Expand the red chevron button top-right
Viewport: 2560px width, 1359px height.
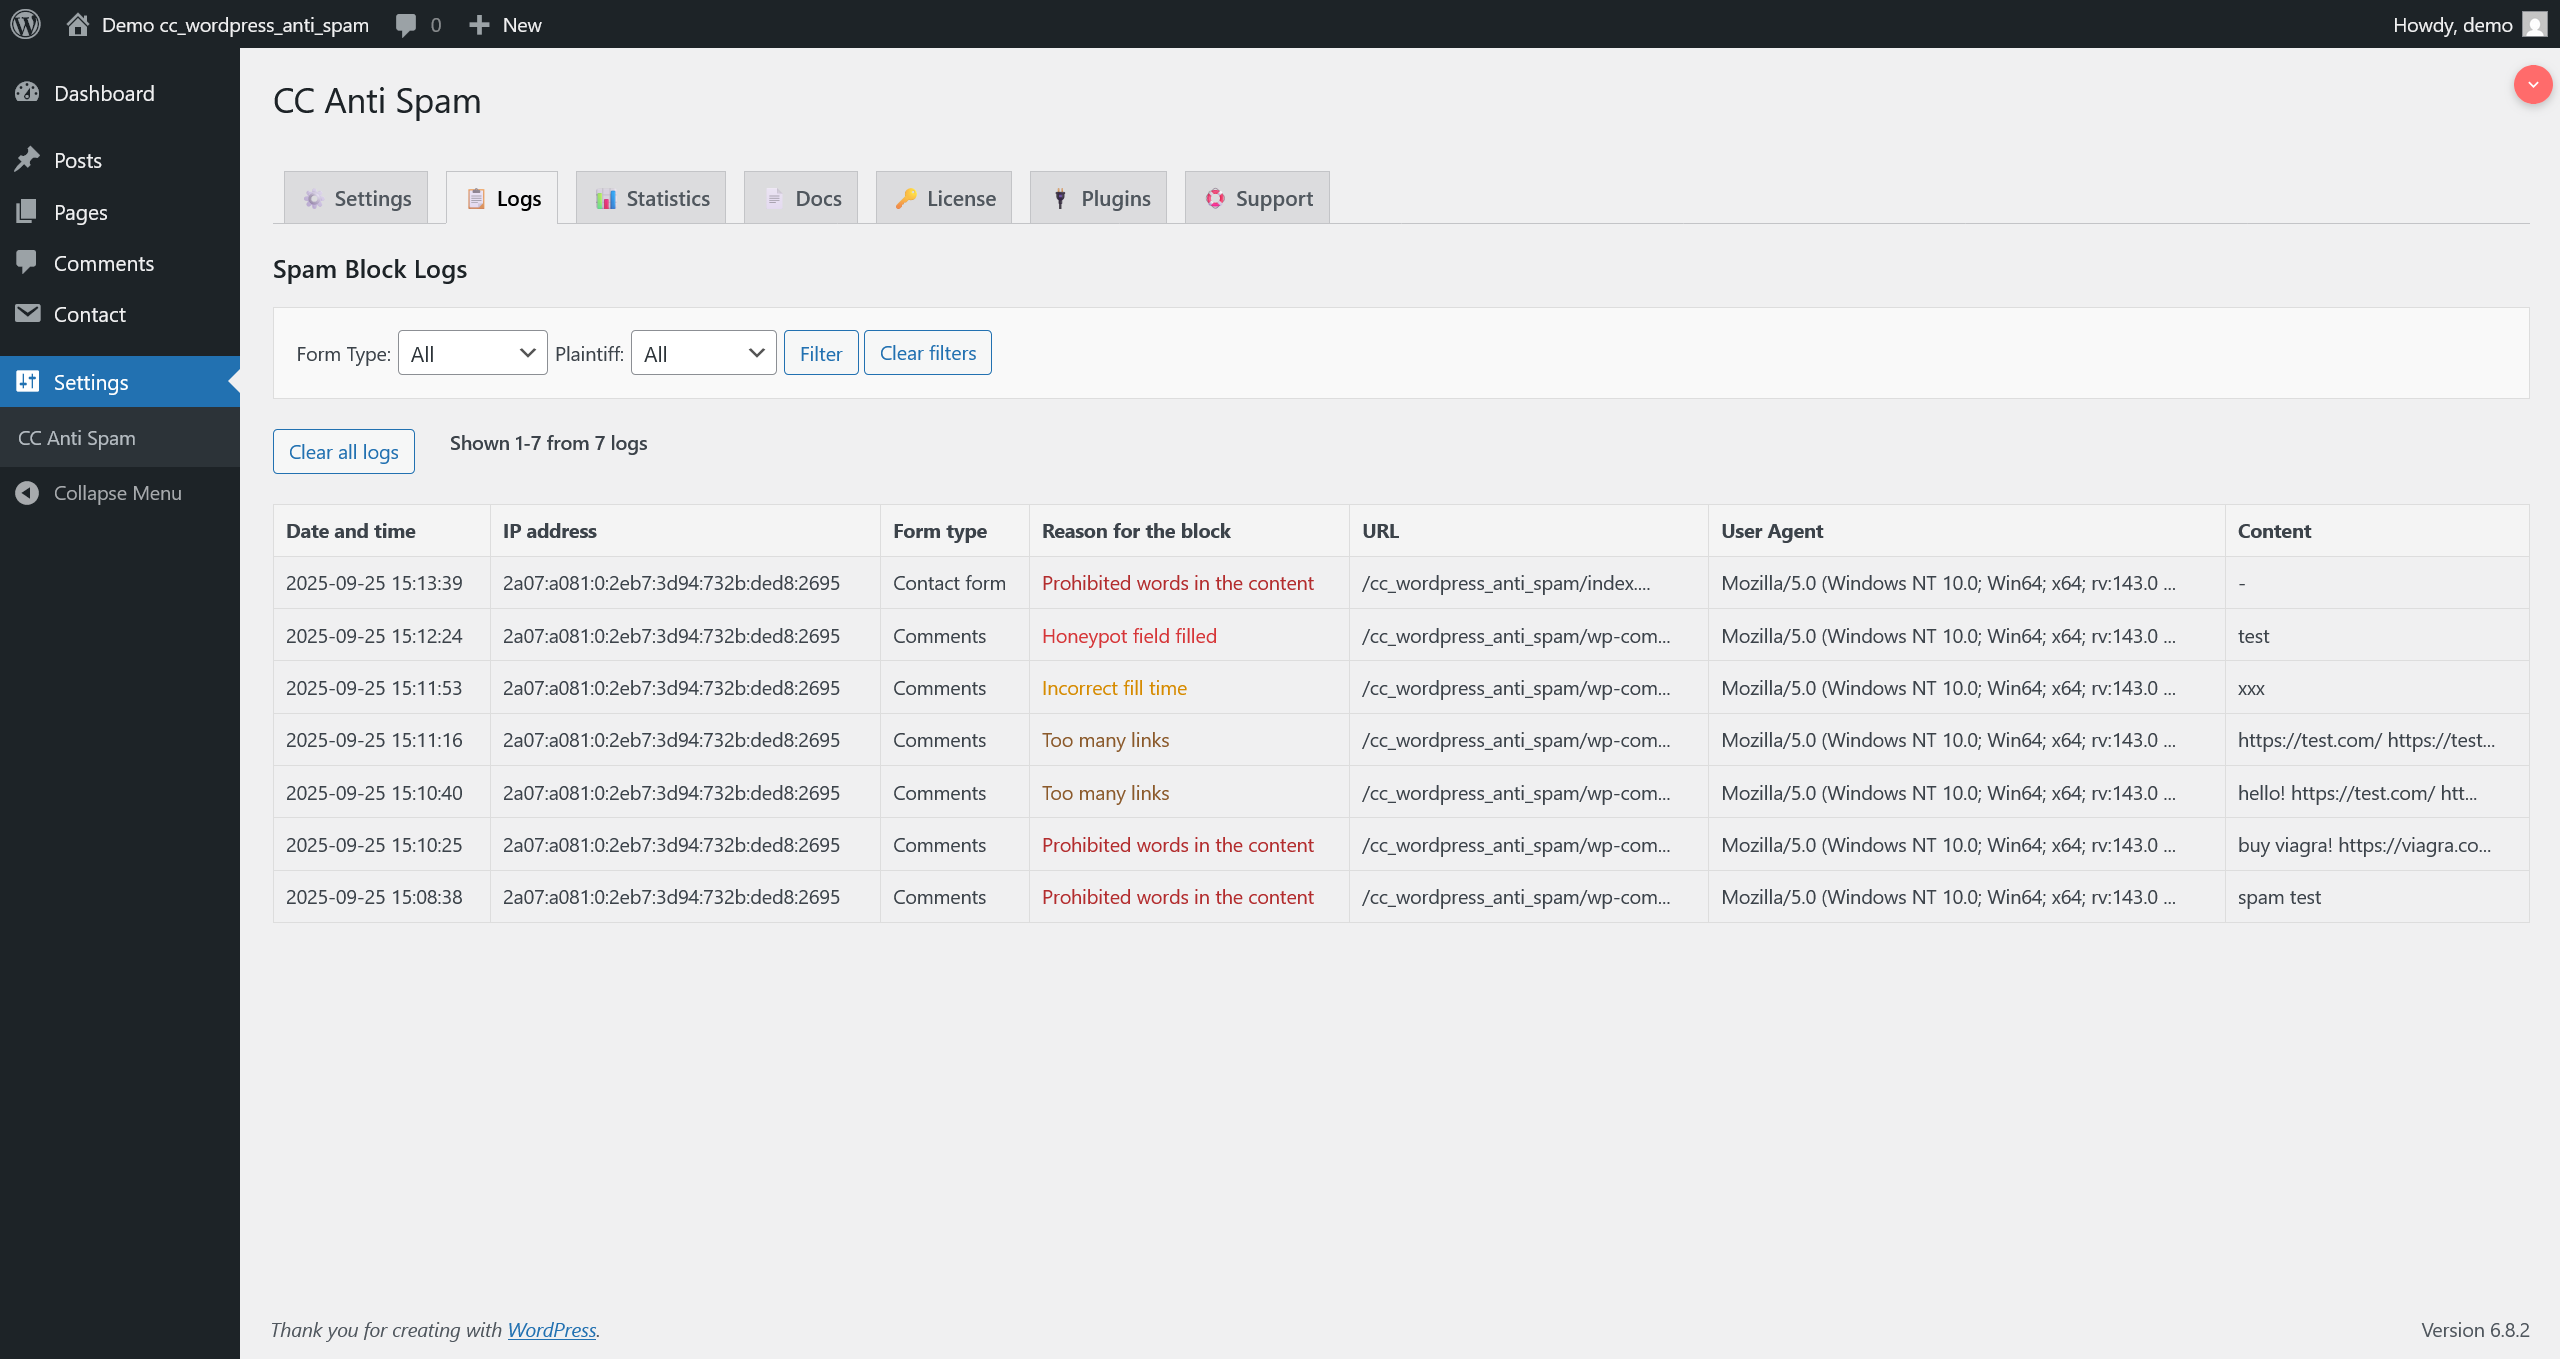coord(2532,84)
